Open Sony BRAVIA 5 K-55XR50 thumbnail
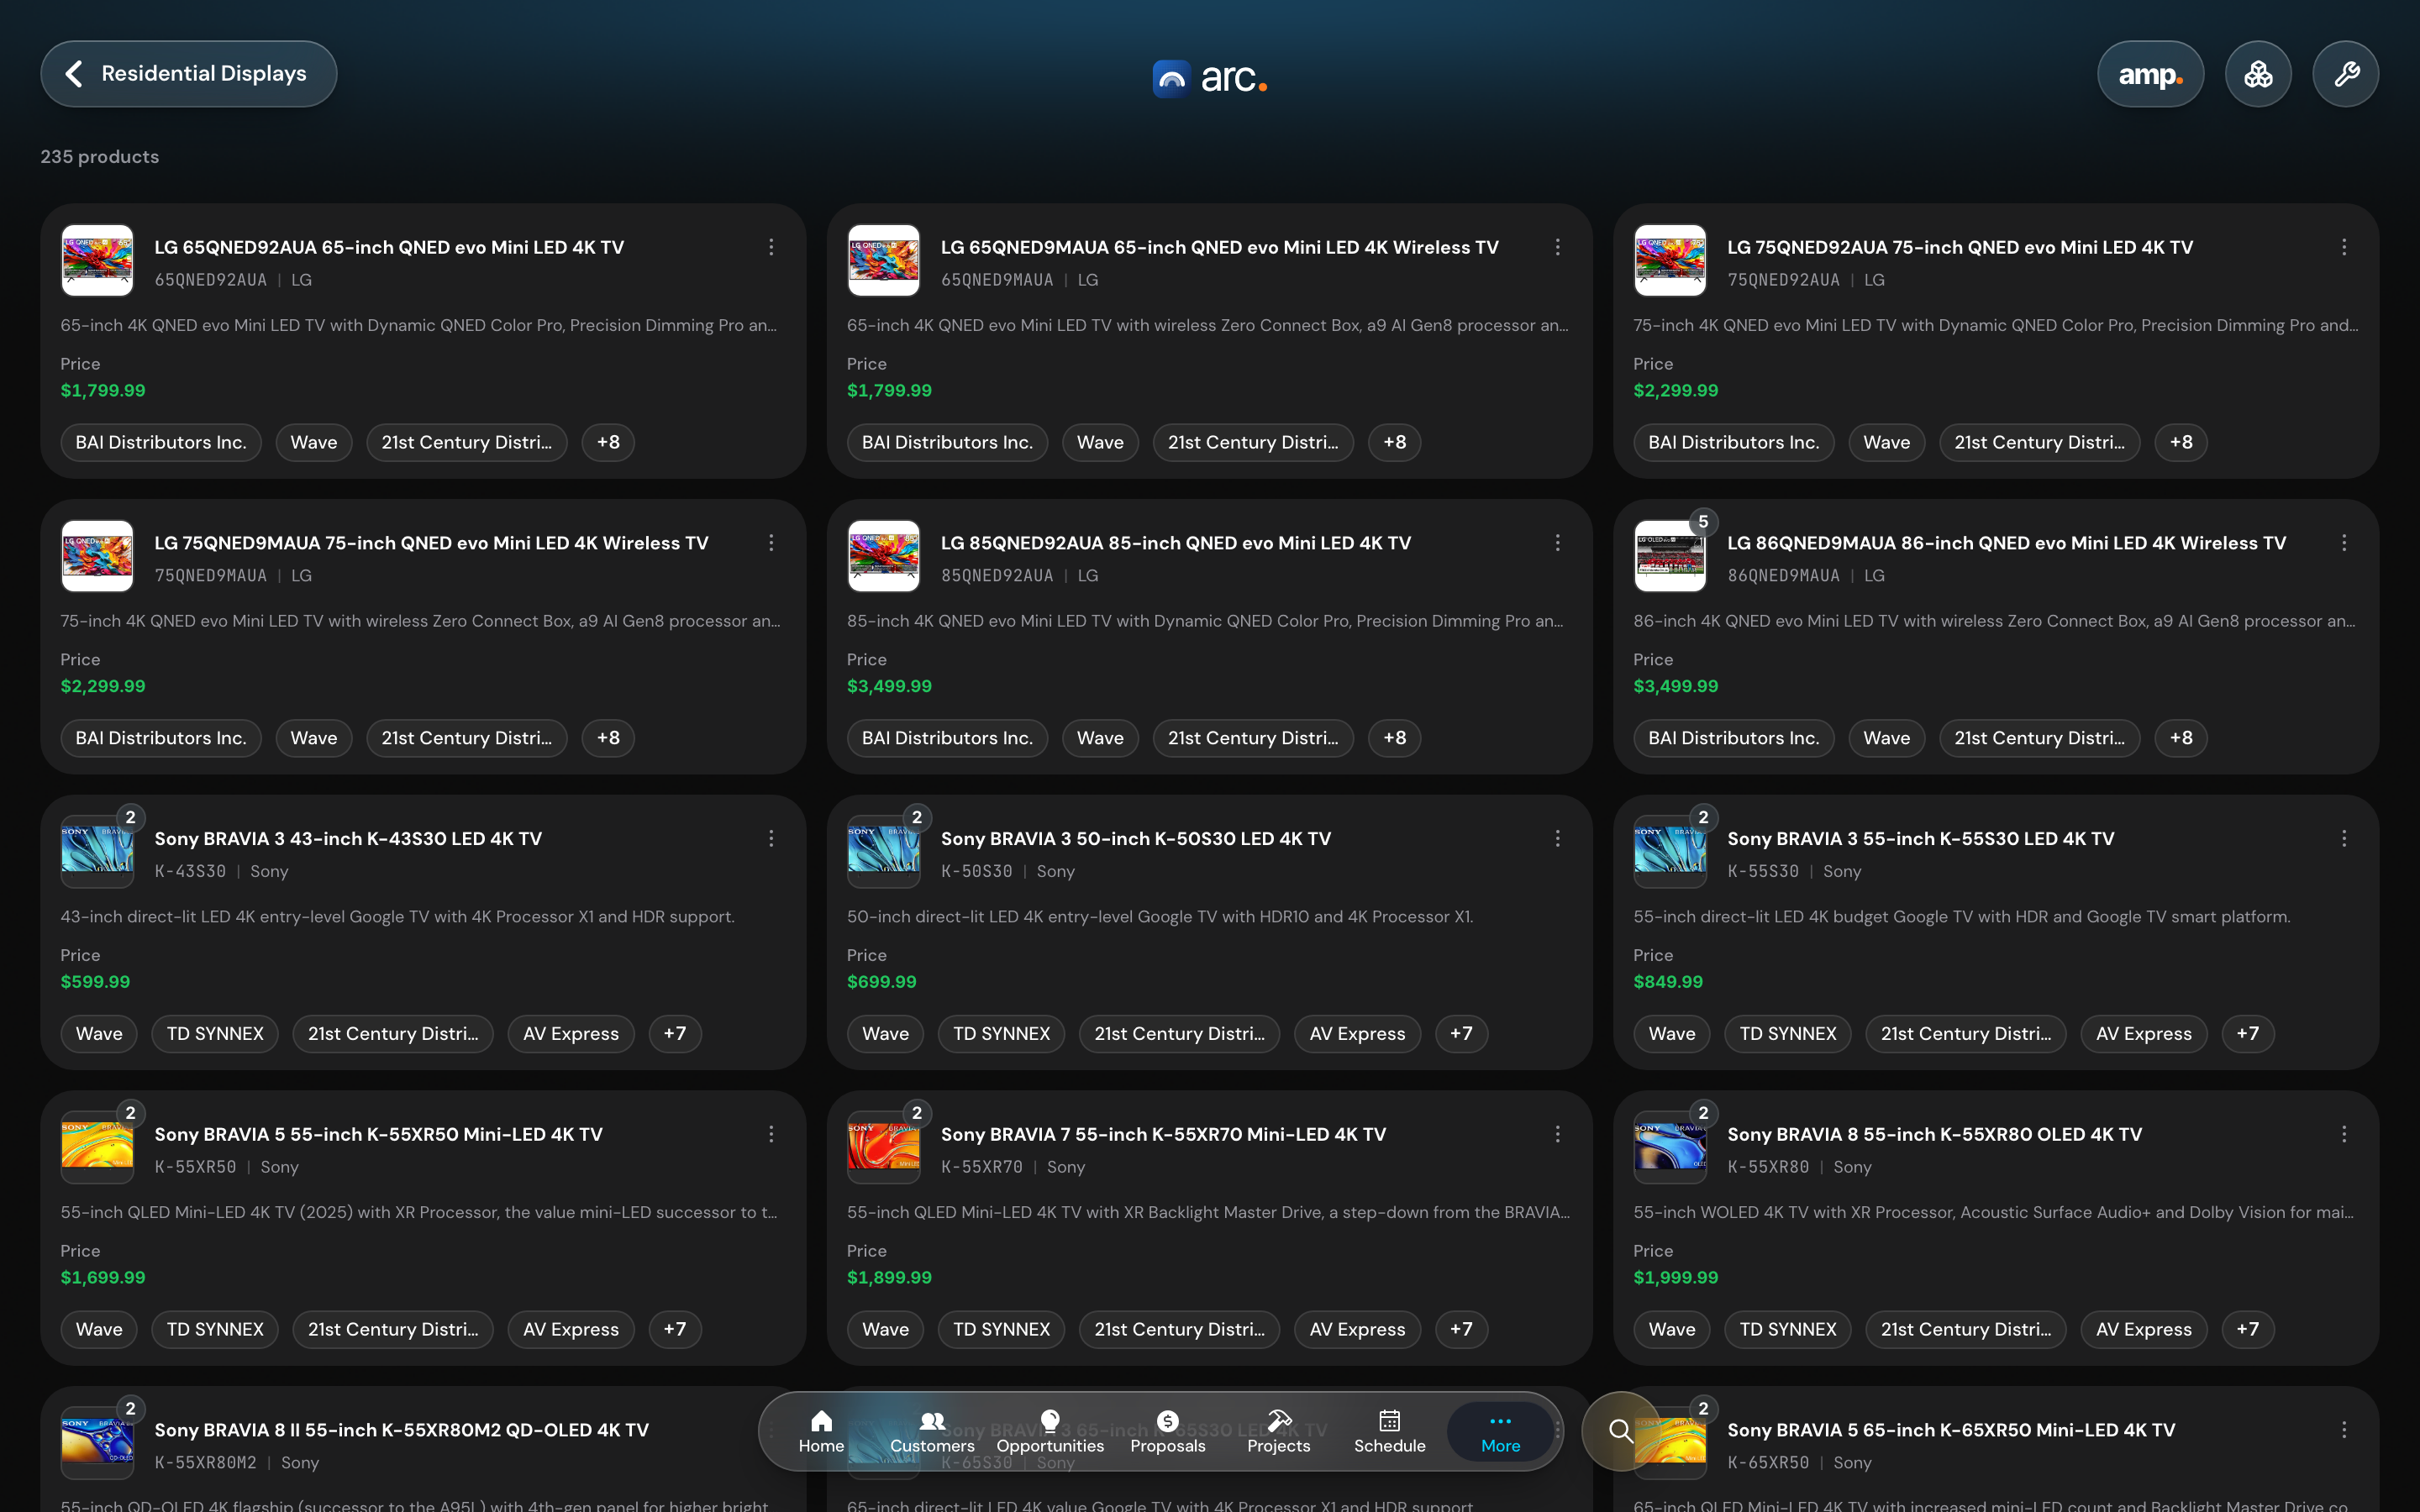The height and width of the screenshot is (1512, 2420). (x=97, y=1147)
